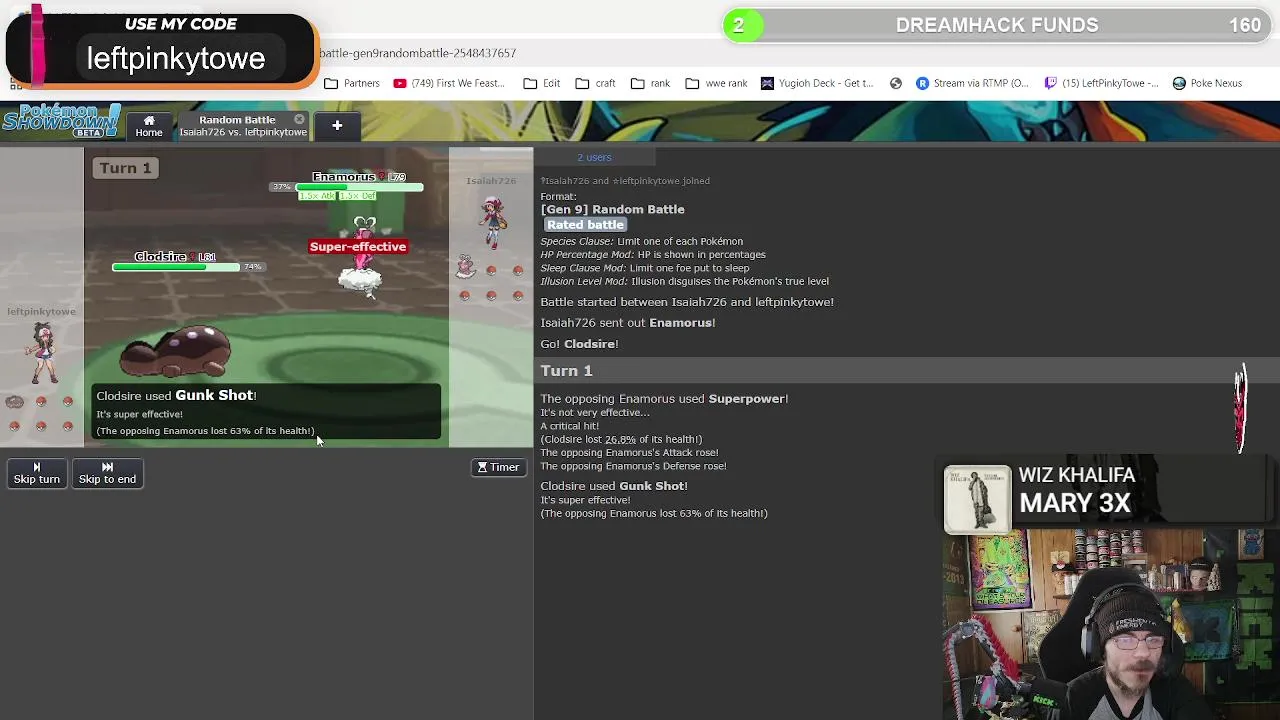
Task: Click the Enamorus used Superpower log line
Action: [664, 399]
